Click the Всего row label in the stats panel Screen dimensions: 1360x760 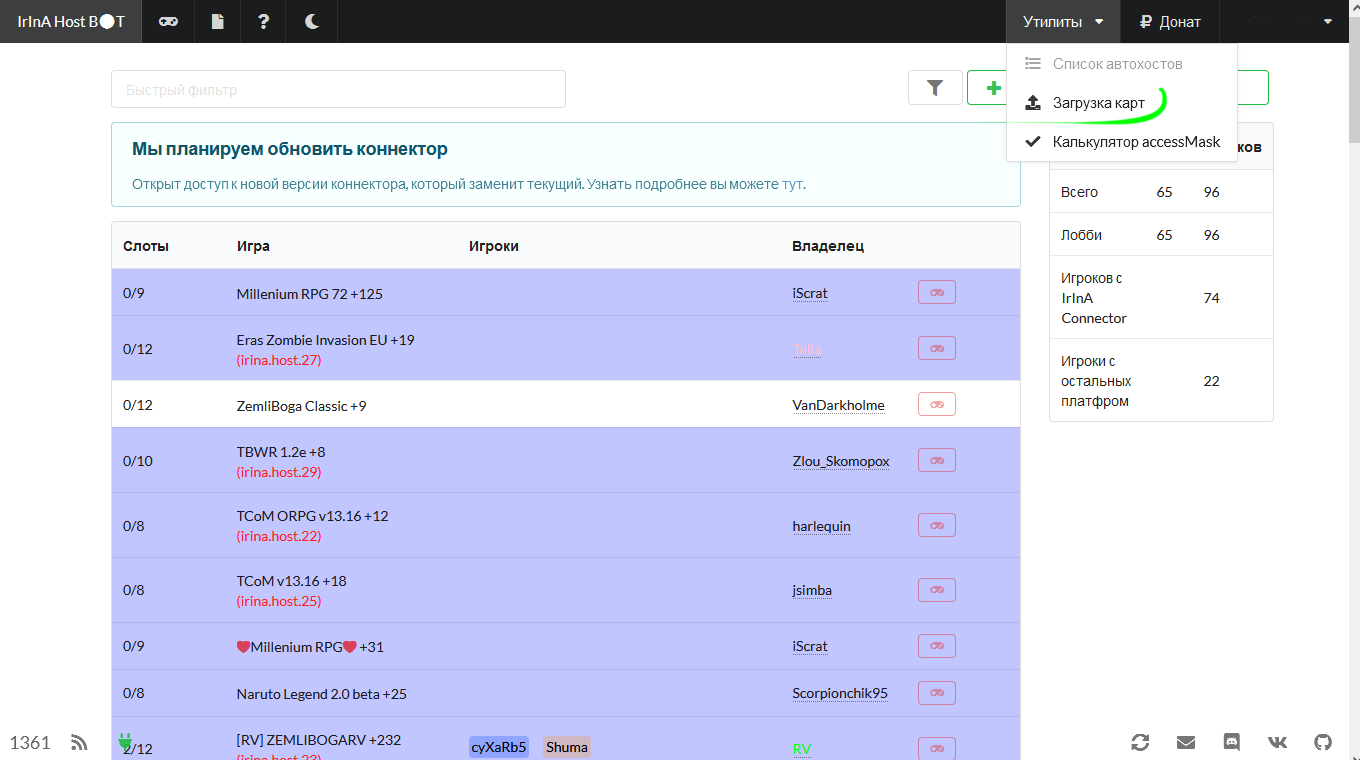pos(1079,192)
